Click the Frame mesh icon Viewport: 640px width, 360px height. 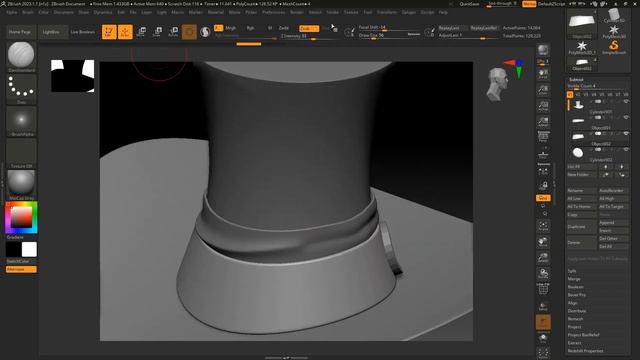point(543,226)
